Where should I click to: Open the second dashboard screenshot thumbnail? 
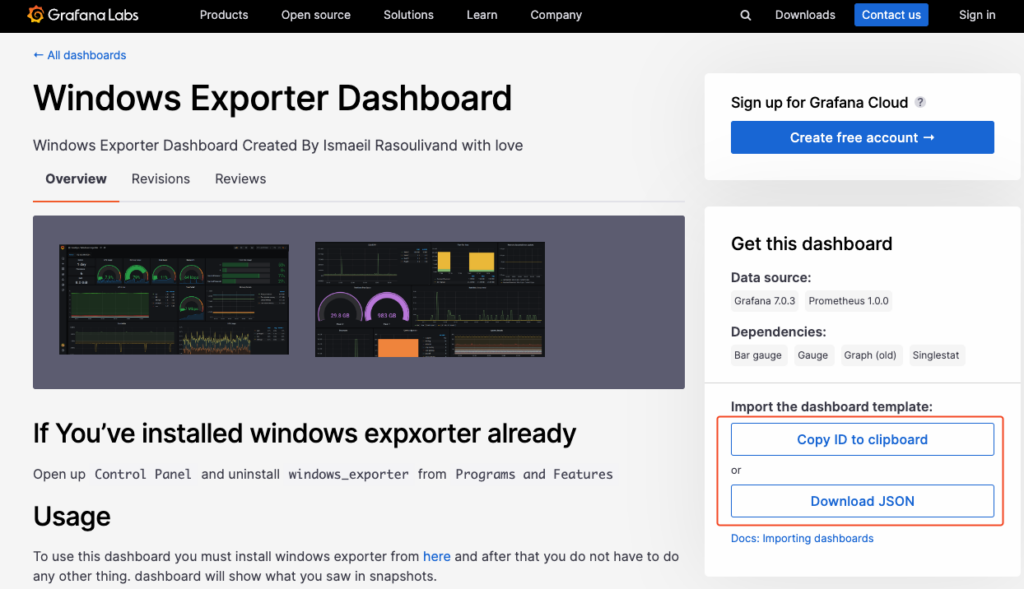(x=430, y=300)
